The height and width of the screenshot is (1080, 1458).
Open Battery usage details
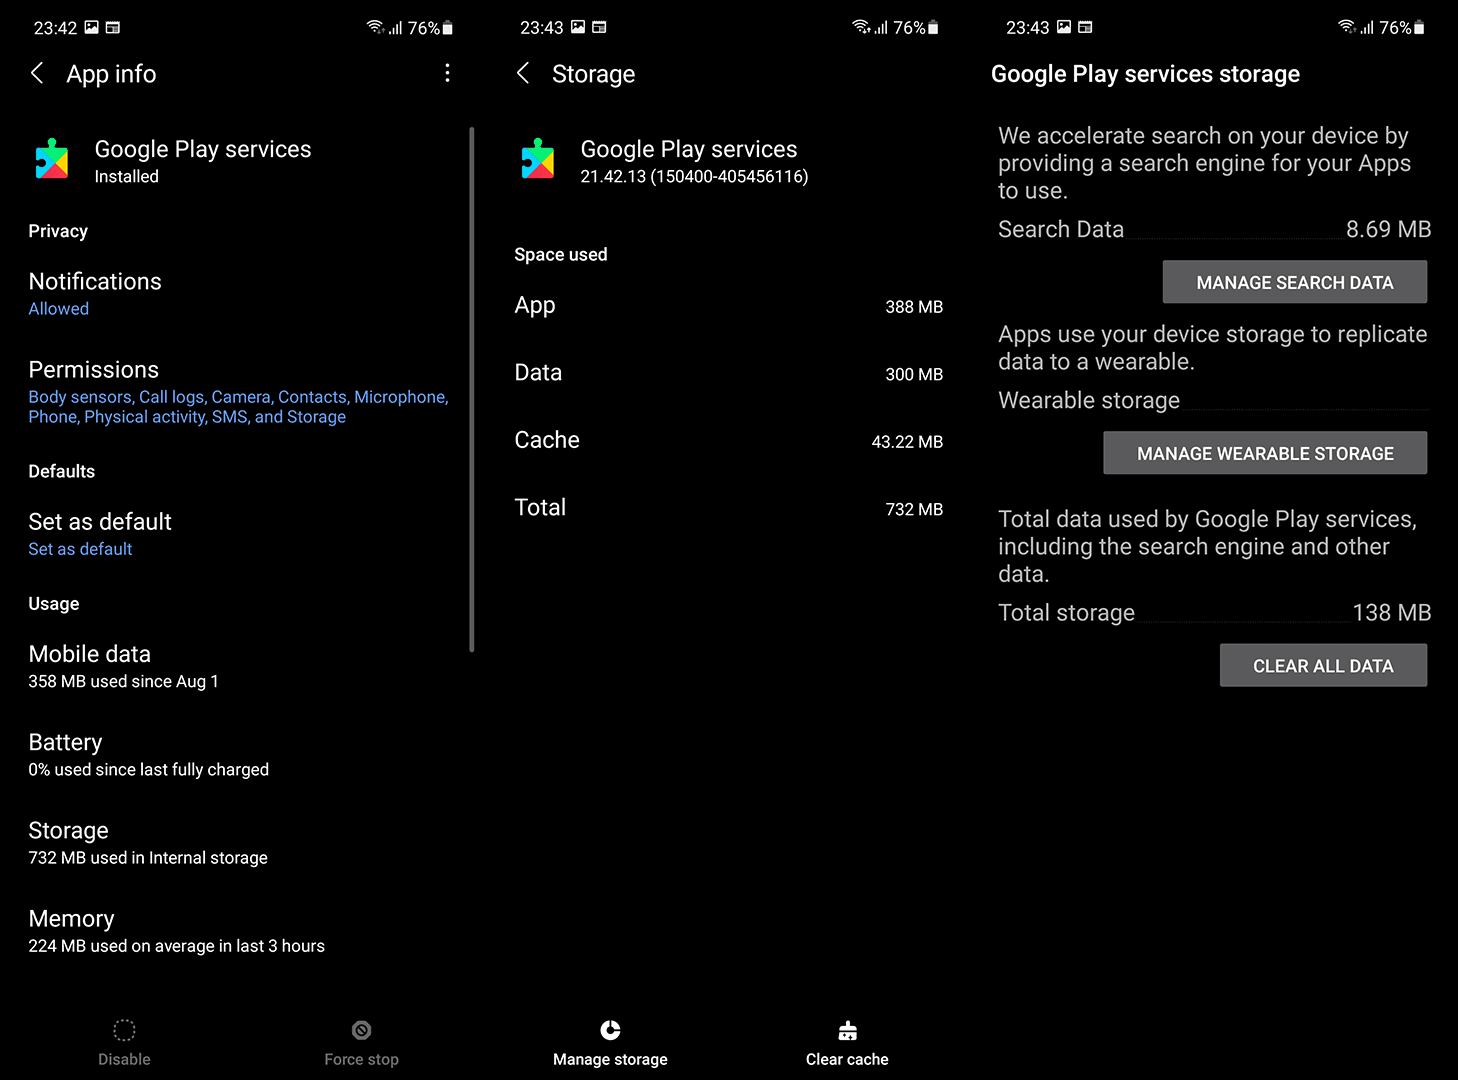pos(238,755)
